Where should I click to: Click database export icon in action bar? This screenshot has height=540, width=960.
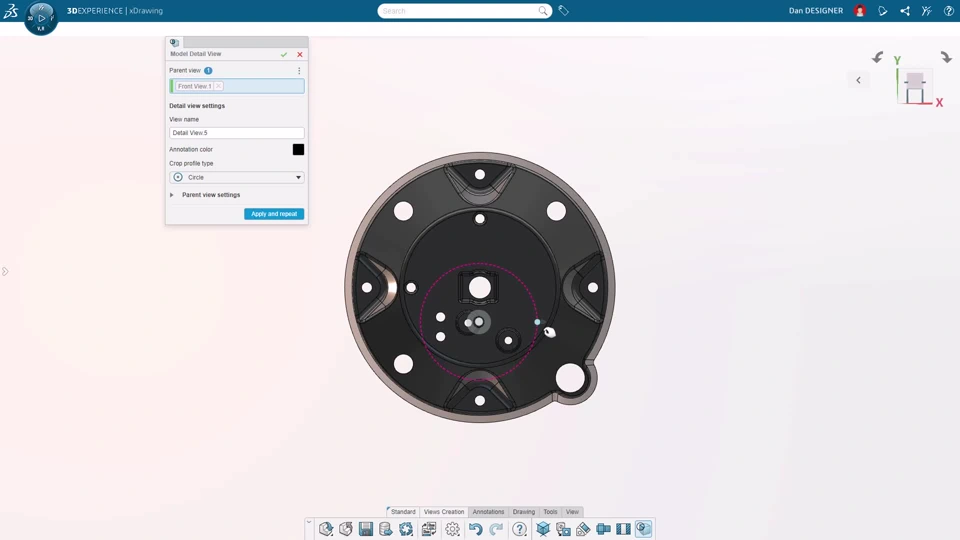[x=386, y=529]
